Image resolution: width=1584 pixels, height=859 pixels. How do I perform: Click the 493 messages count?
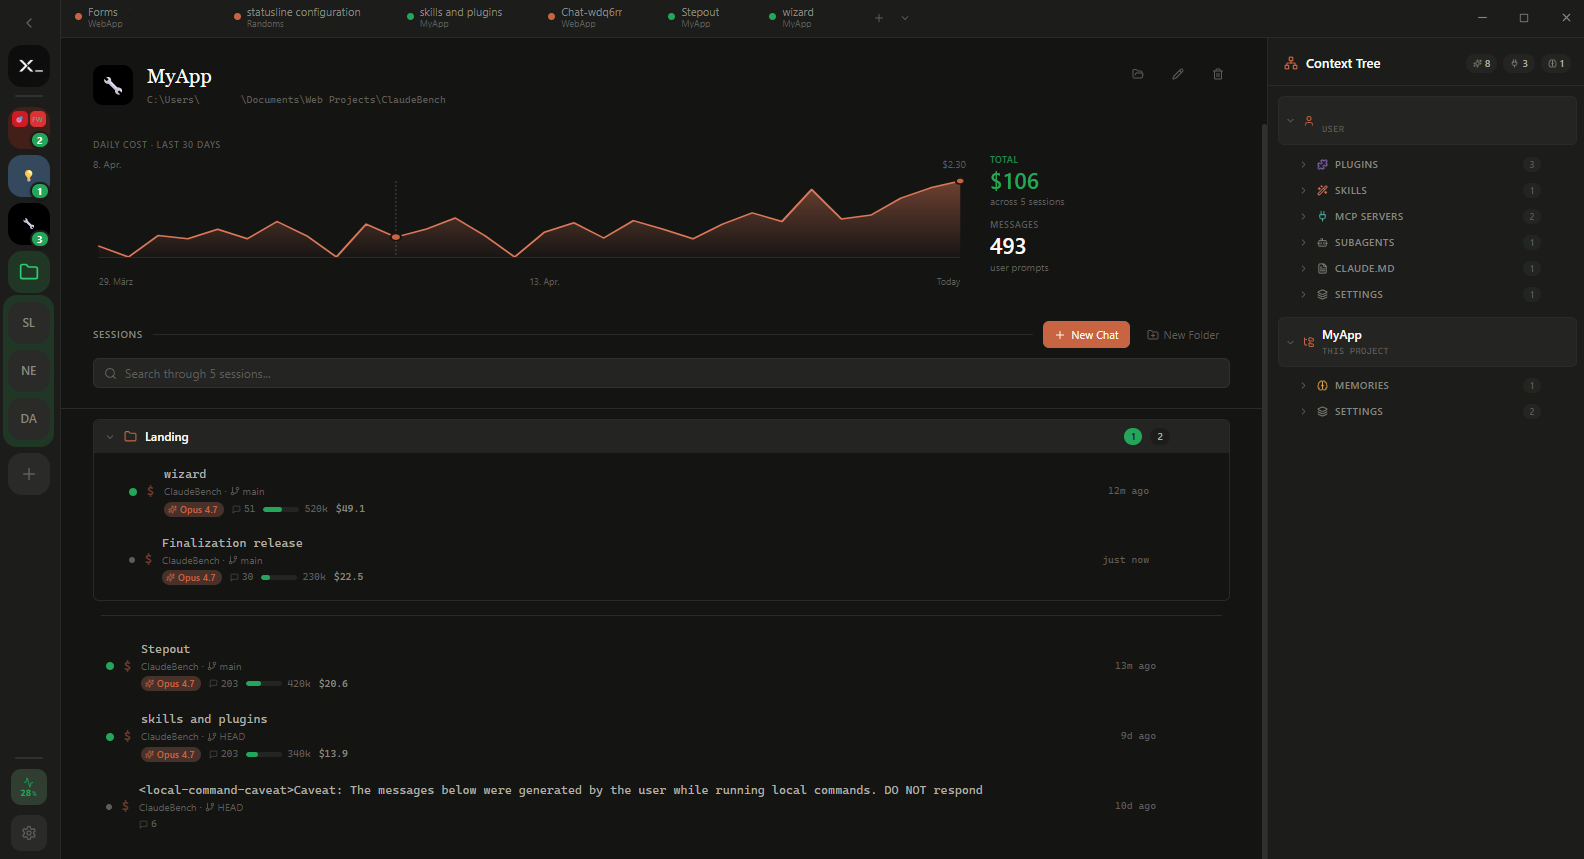pos(1008,246)
